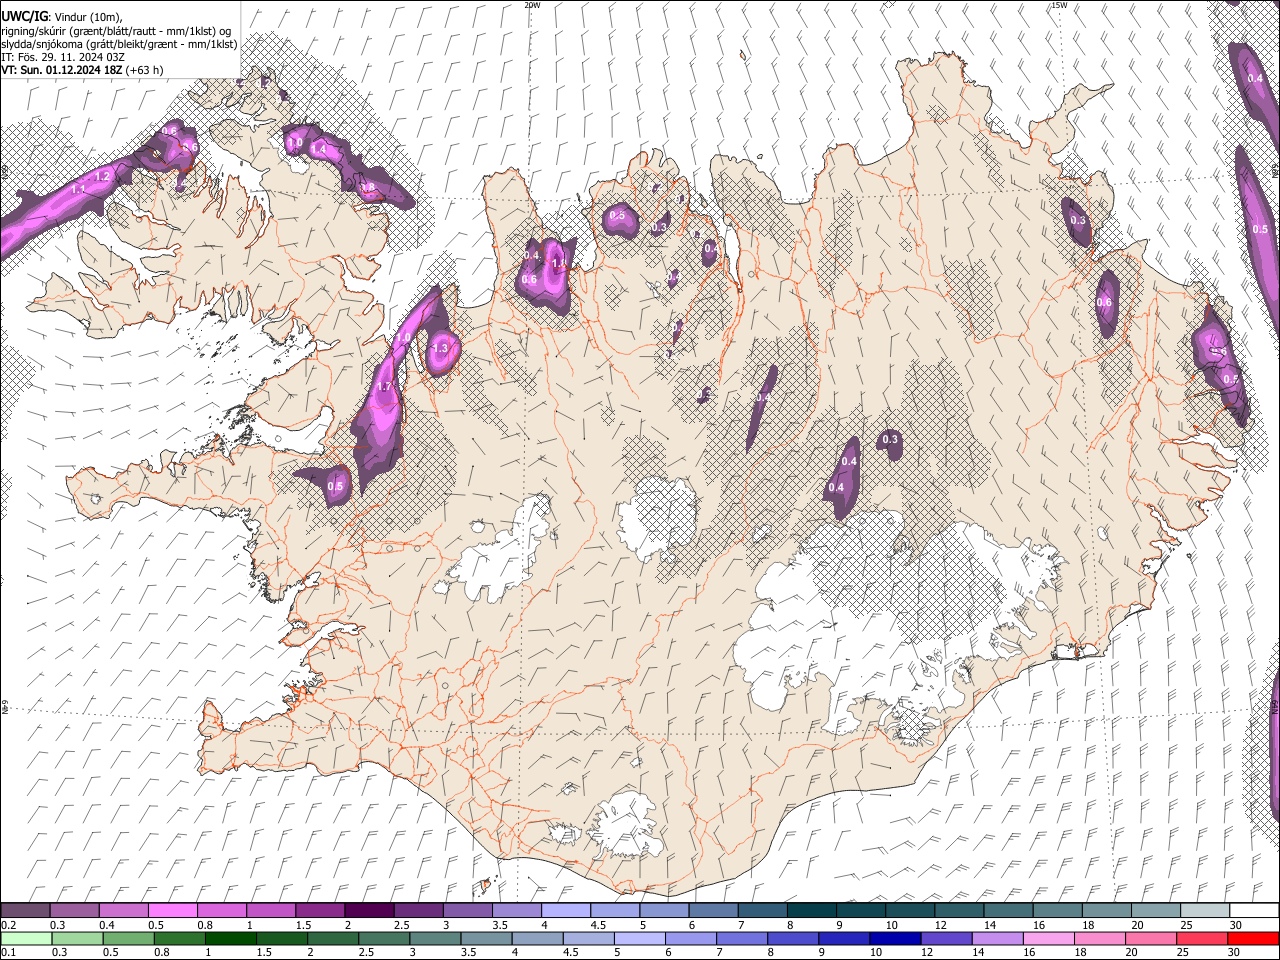The width and height of the screenshot is (1280, 960).
Task: Pick the light pink 16–18 lower legend swatch
Action: [x=1047, y=938]
